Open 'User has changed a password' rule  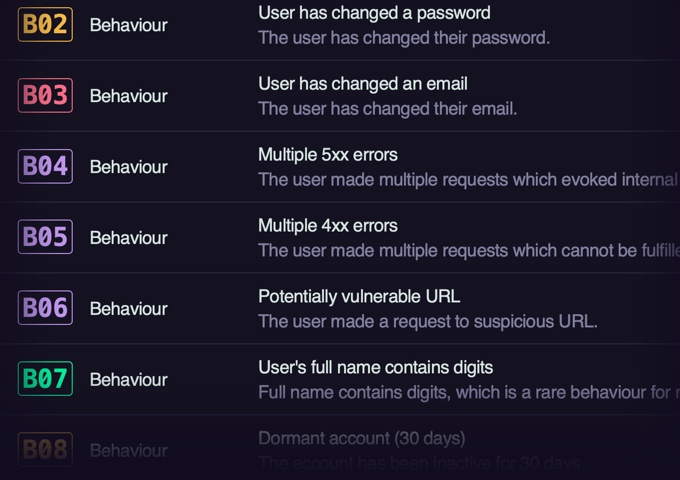[x=374, y=13]
